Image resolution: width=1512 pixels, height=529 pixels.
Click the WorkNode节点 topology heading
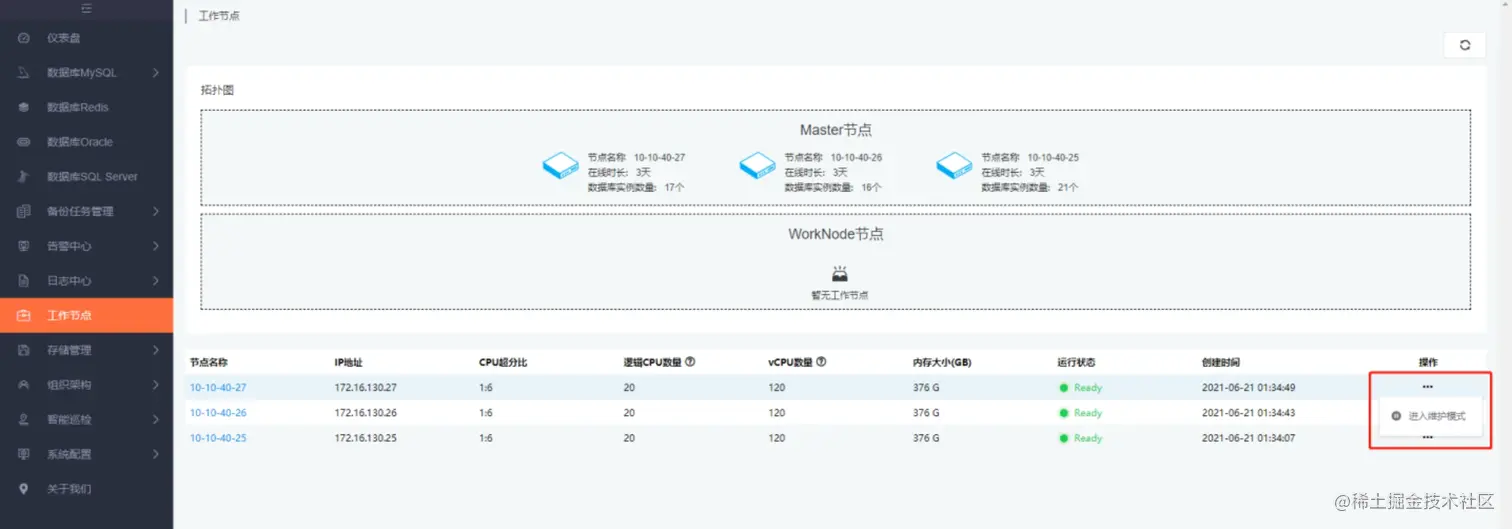point(836,234)
